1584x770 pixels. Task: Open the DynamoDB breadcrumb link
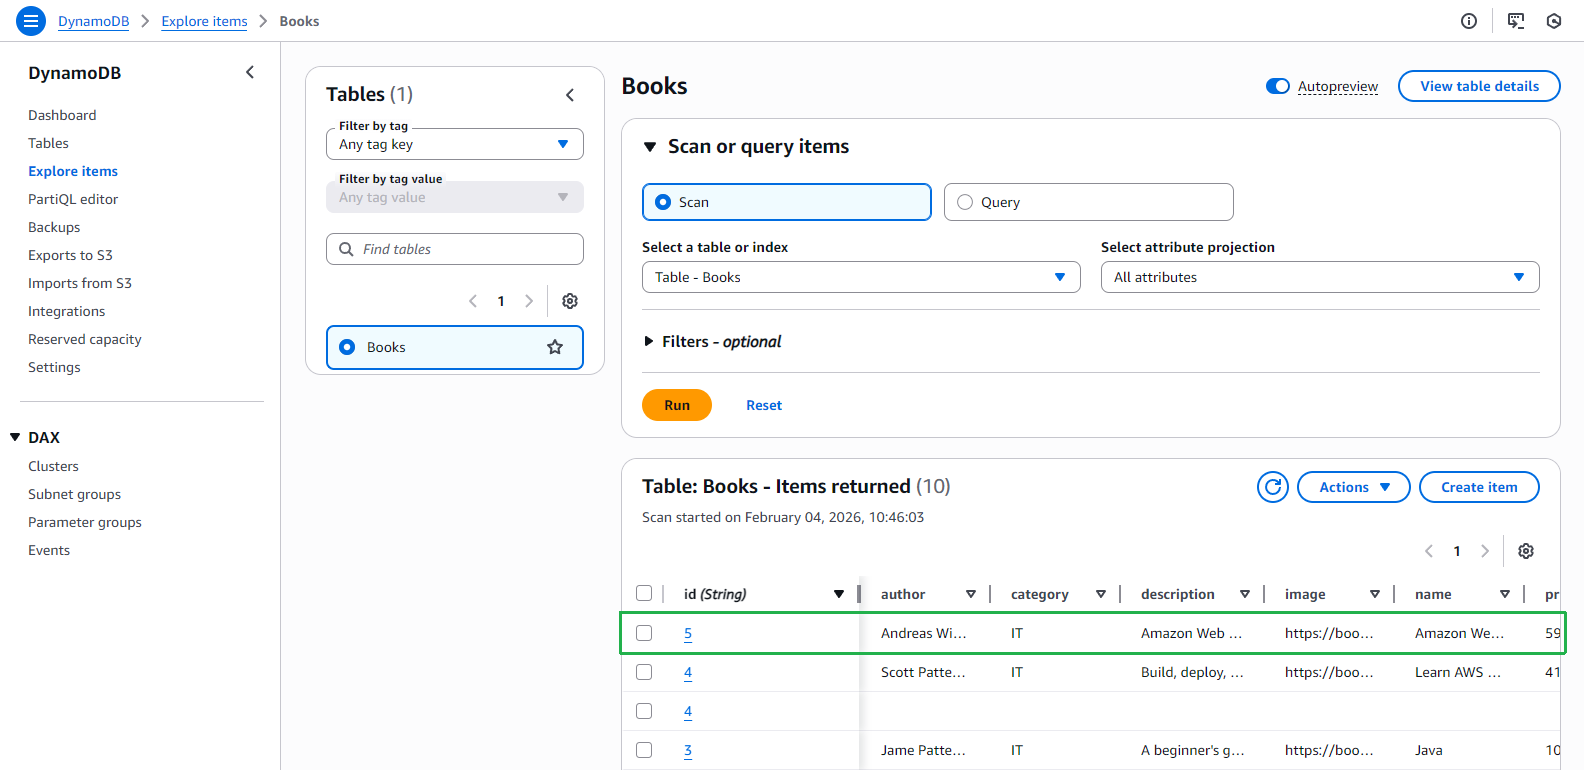[x=93, y=21]
